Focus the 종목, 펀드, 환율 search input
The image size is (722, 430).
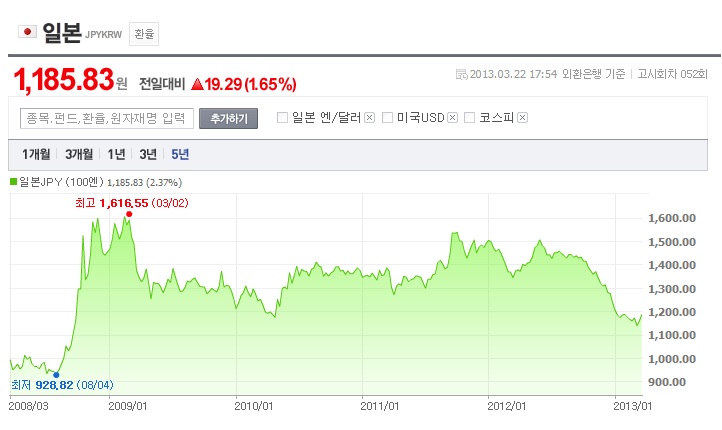(107, 118)
